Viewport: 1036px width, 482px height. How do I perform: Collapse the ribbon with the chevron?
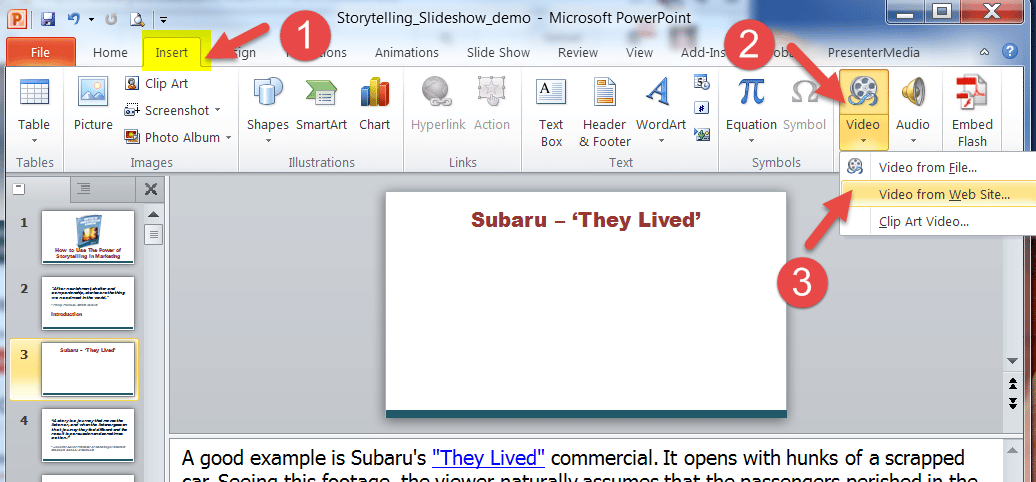[x=985, y=52]
